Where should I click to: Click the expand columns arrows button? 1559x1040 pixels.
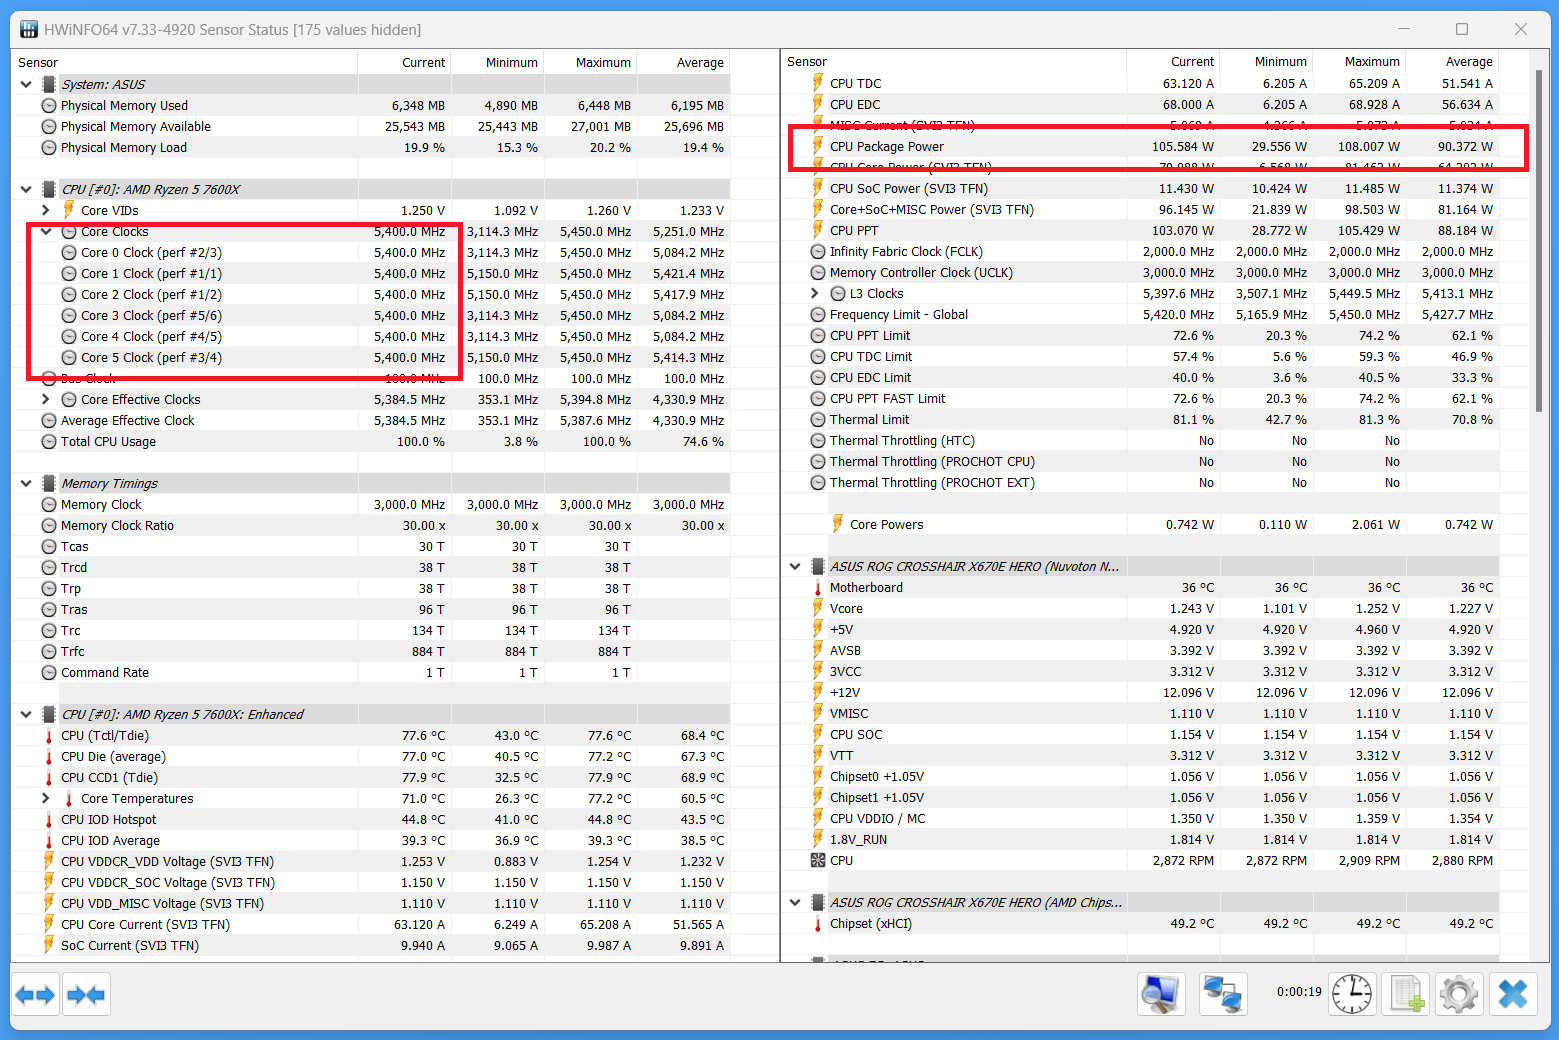[36, 995]
